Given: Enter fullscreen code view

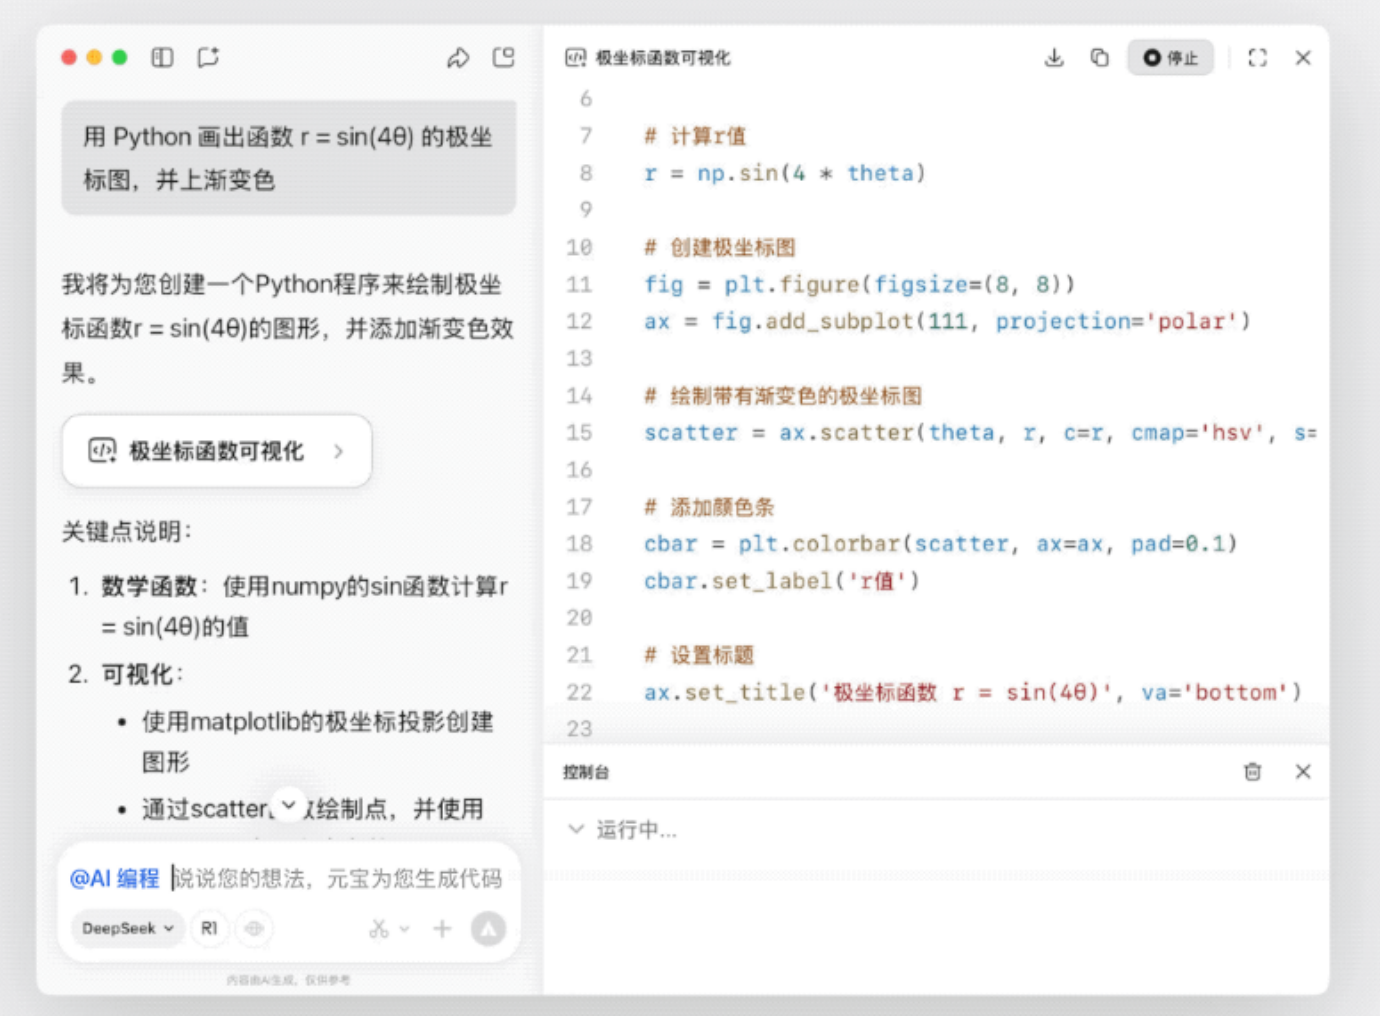Looking at the screenshot, I should pyautogui.click(x=1257, y=58).
